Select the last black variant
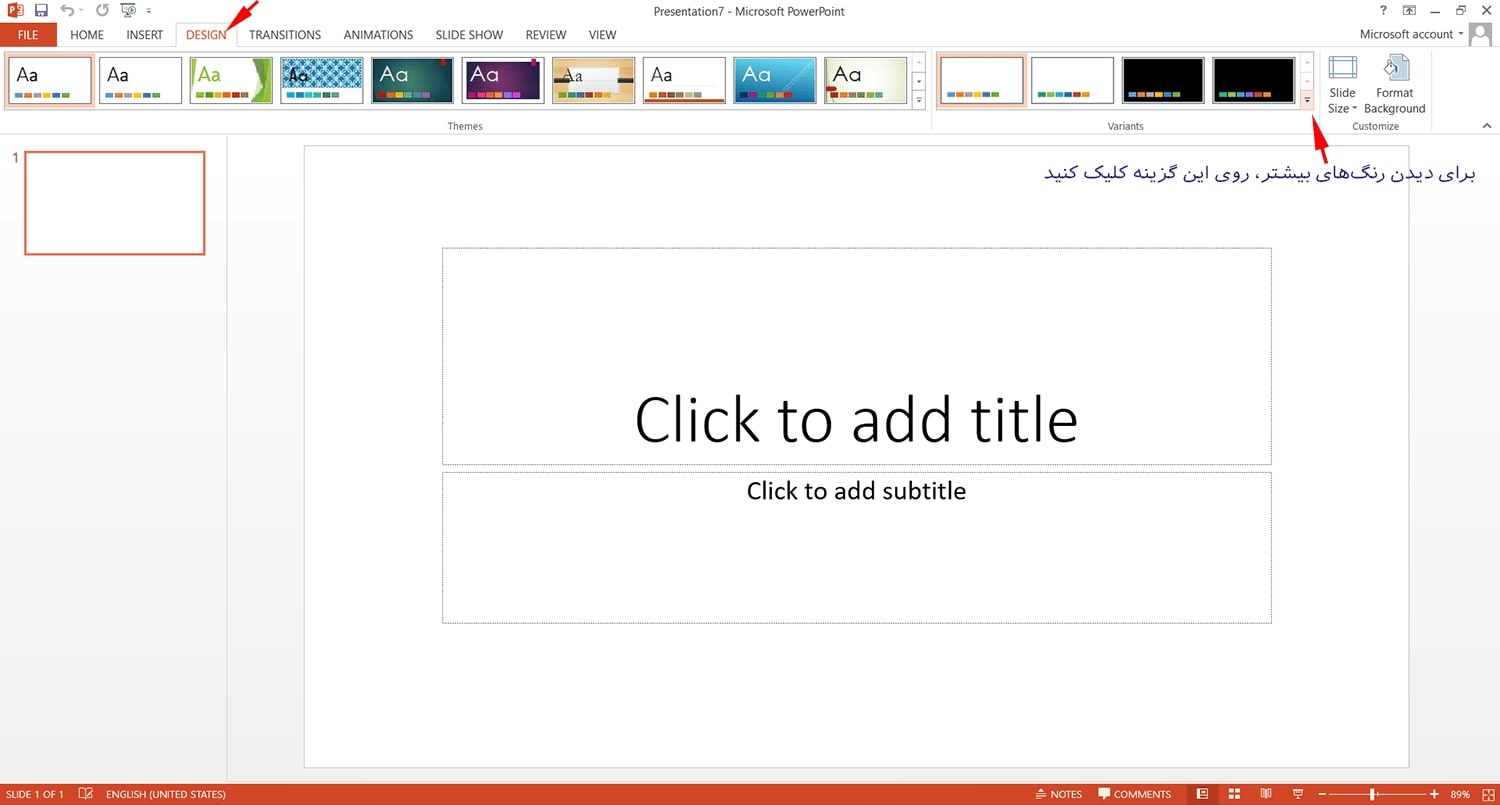 click(x=1254, y=80)
